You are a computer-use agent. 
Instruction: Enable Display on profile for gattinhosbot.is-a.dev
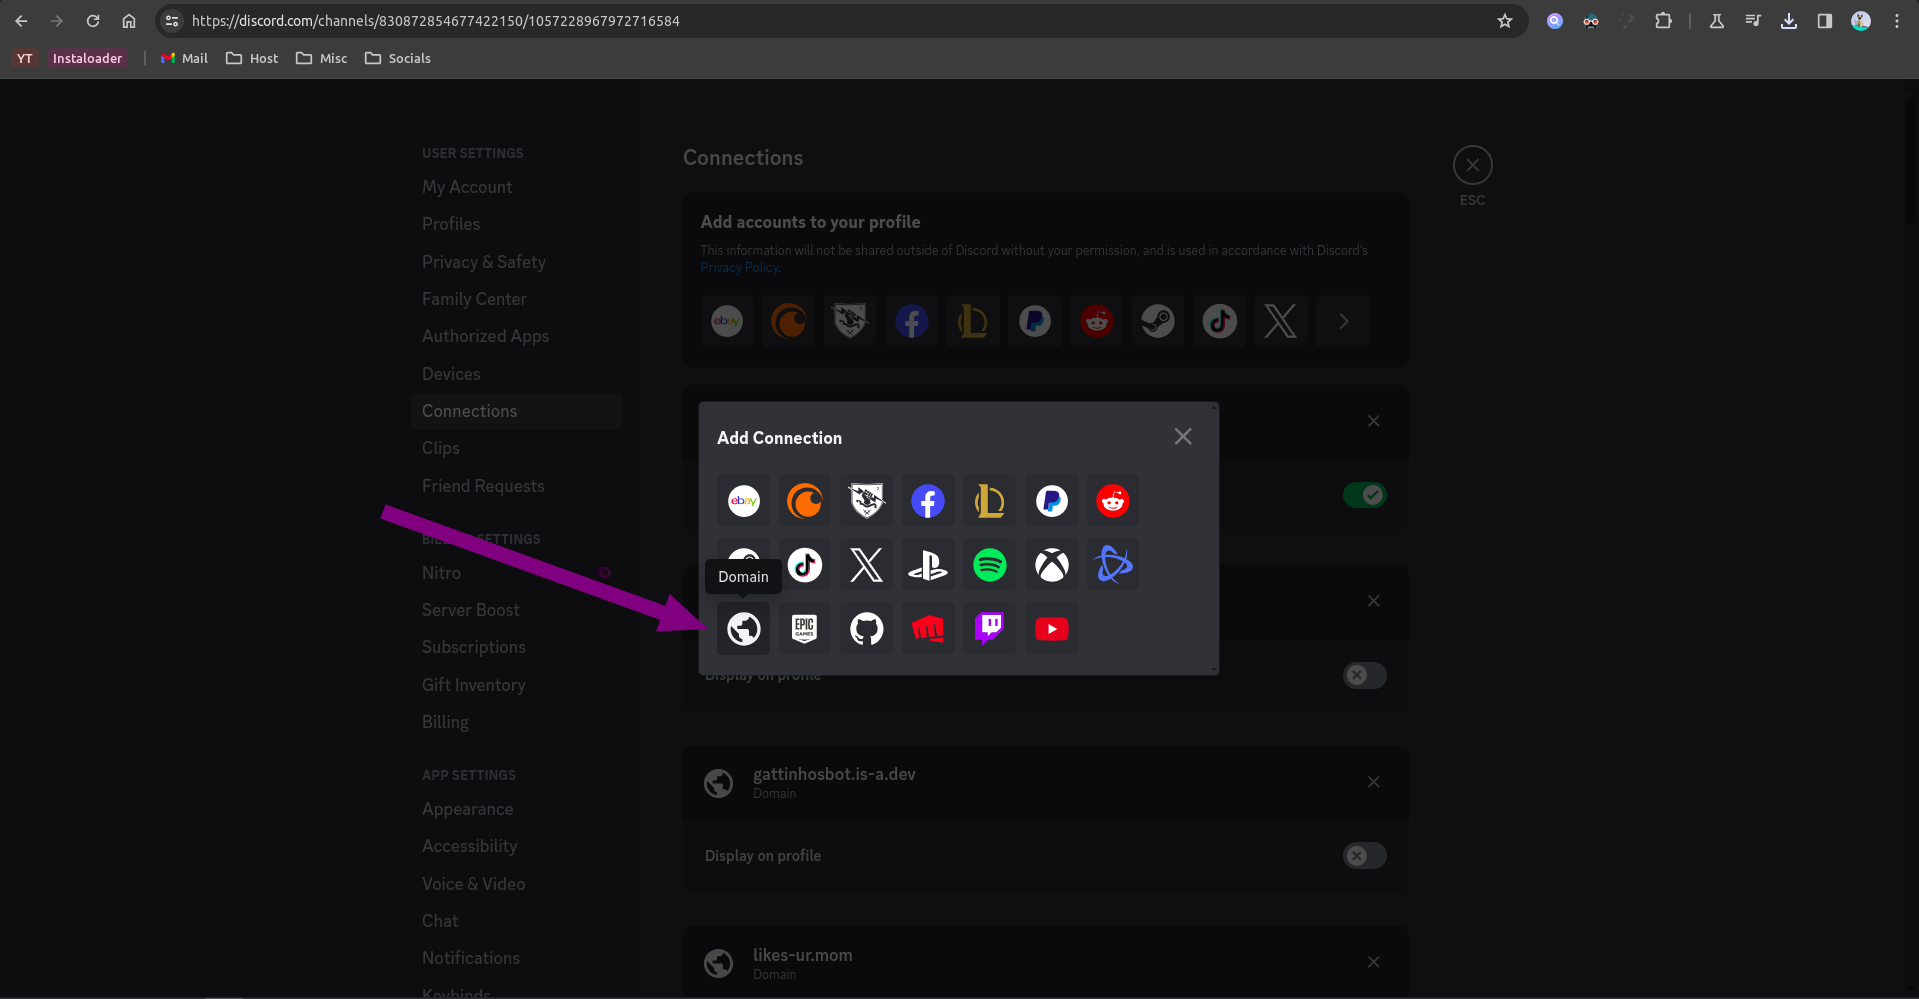pos(1364,856)
